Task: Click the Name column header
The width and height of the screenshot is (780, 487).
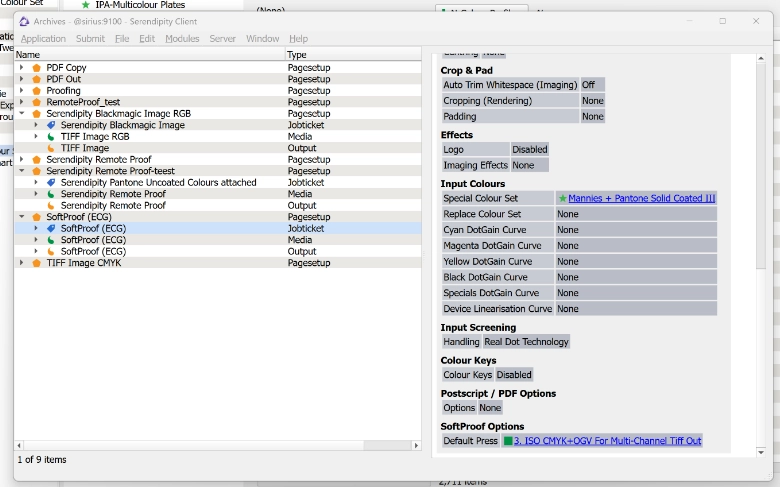Action: click(x=28, y=55)
